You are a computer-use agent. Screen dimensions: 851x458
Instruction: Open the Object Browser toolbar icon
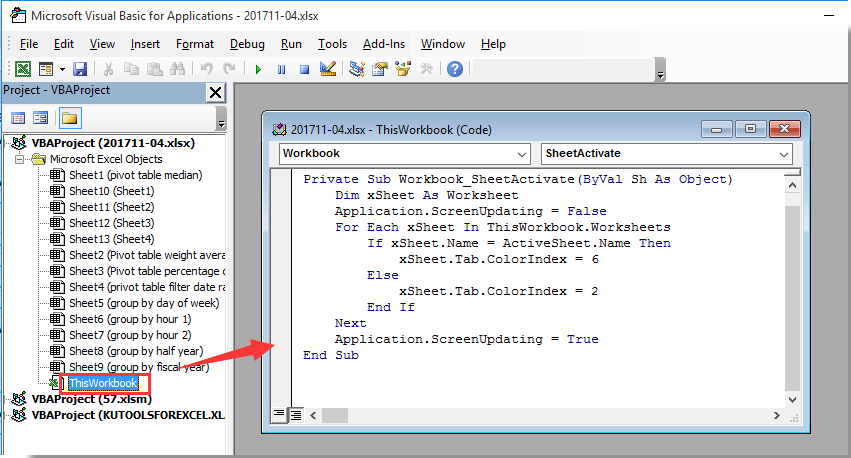coord(403,69)
